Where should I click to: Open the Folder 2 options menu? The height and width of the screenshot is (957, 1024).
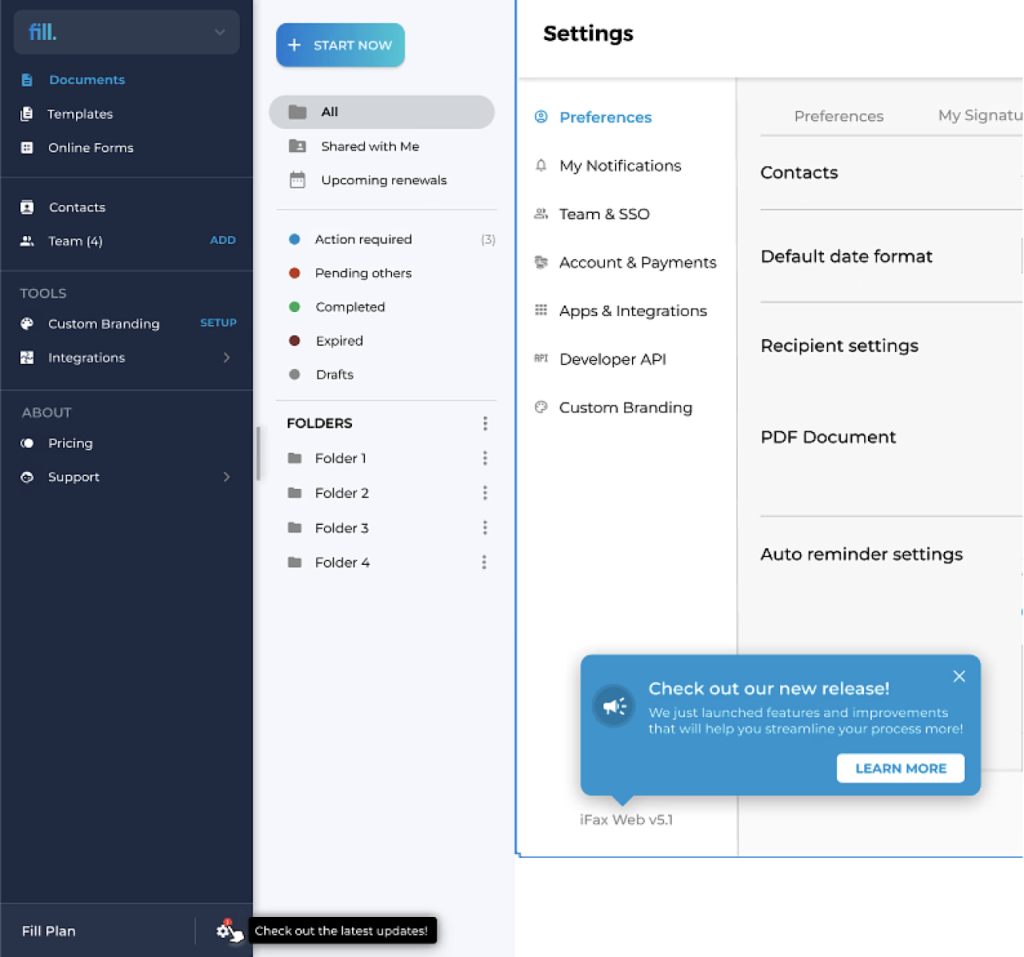(485, 493)
